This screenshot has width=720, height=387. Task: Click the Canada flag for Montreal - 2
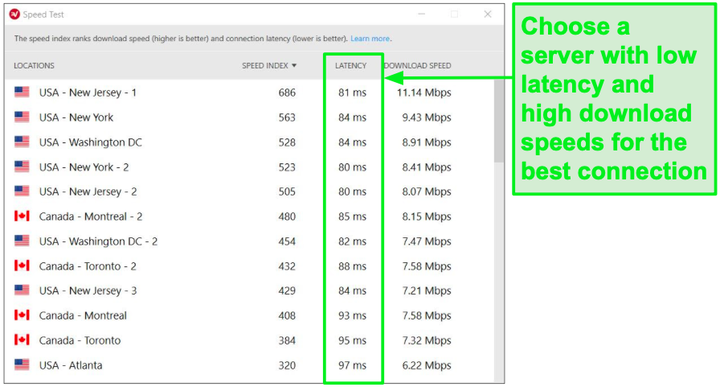point(22,216)
